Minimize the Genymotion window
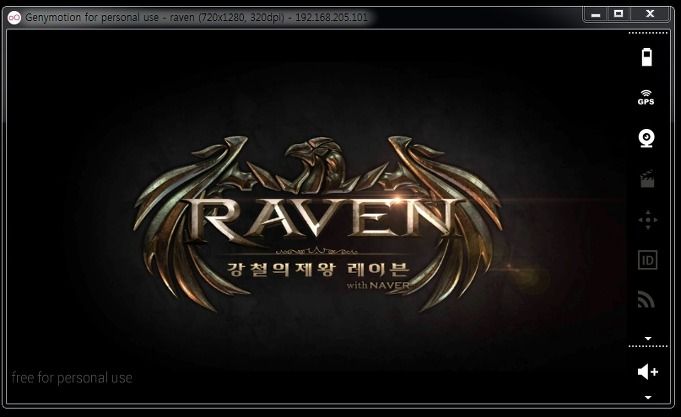The width and height of the screenshot is (681, 417). [x=596, y=14]
